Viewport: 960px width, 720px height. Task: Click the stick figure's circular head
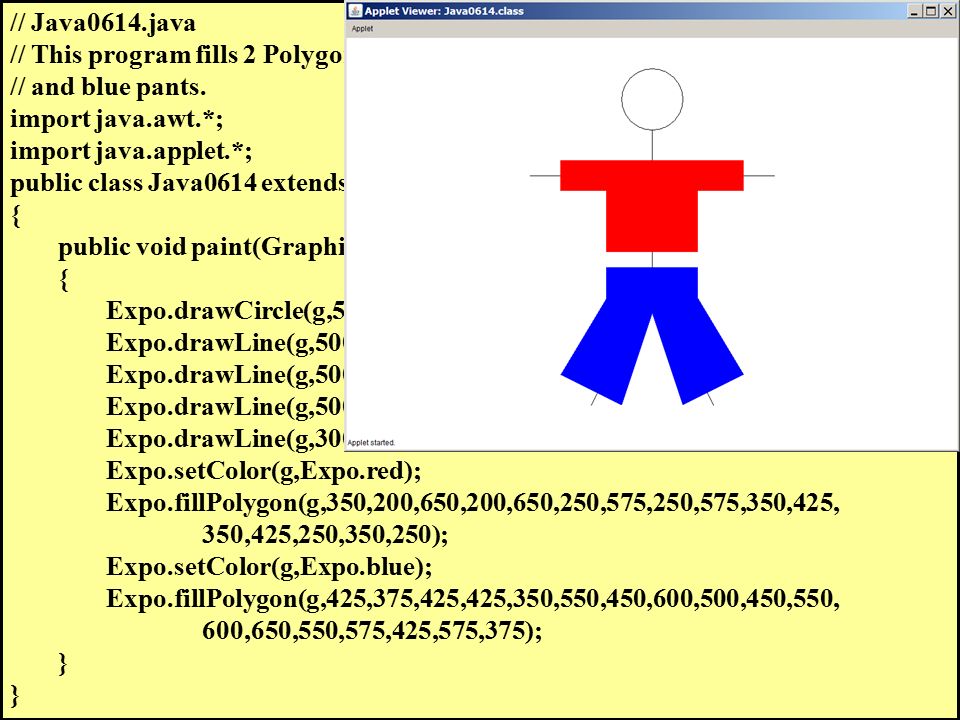point(652,99)
